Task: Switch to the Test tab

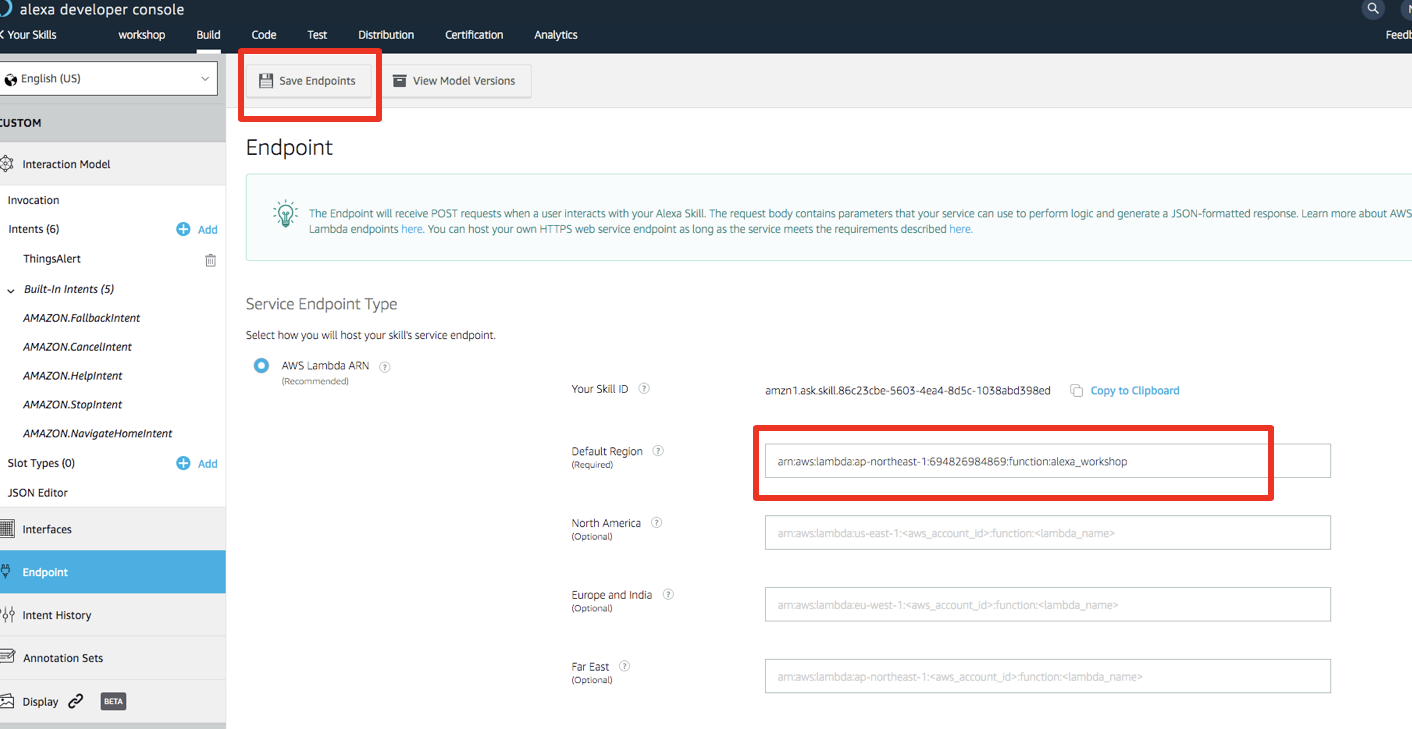Action: coord(317,35)
